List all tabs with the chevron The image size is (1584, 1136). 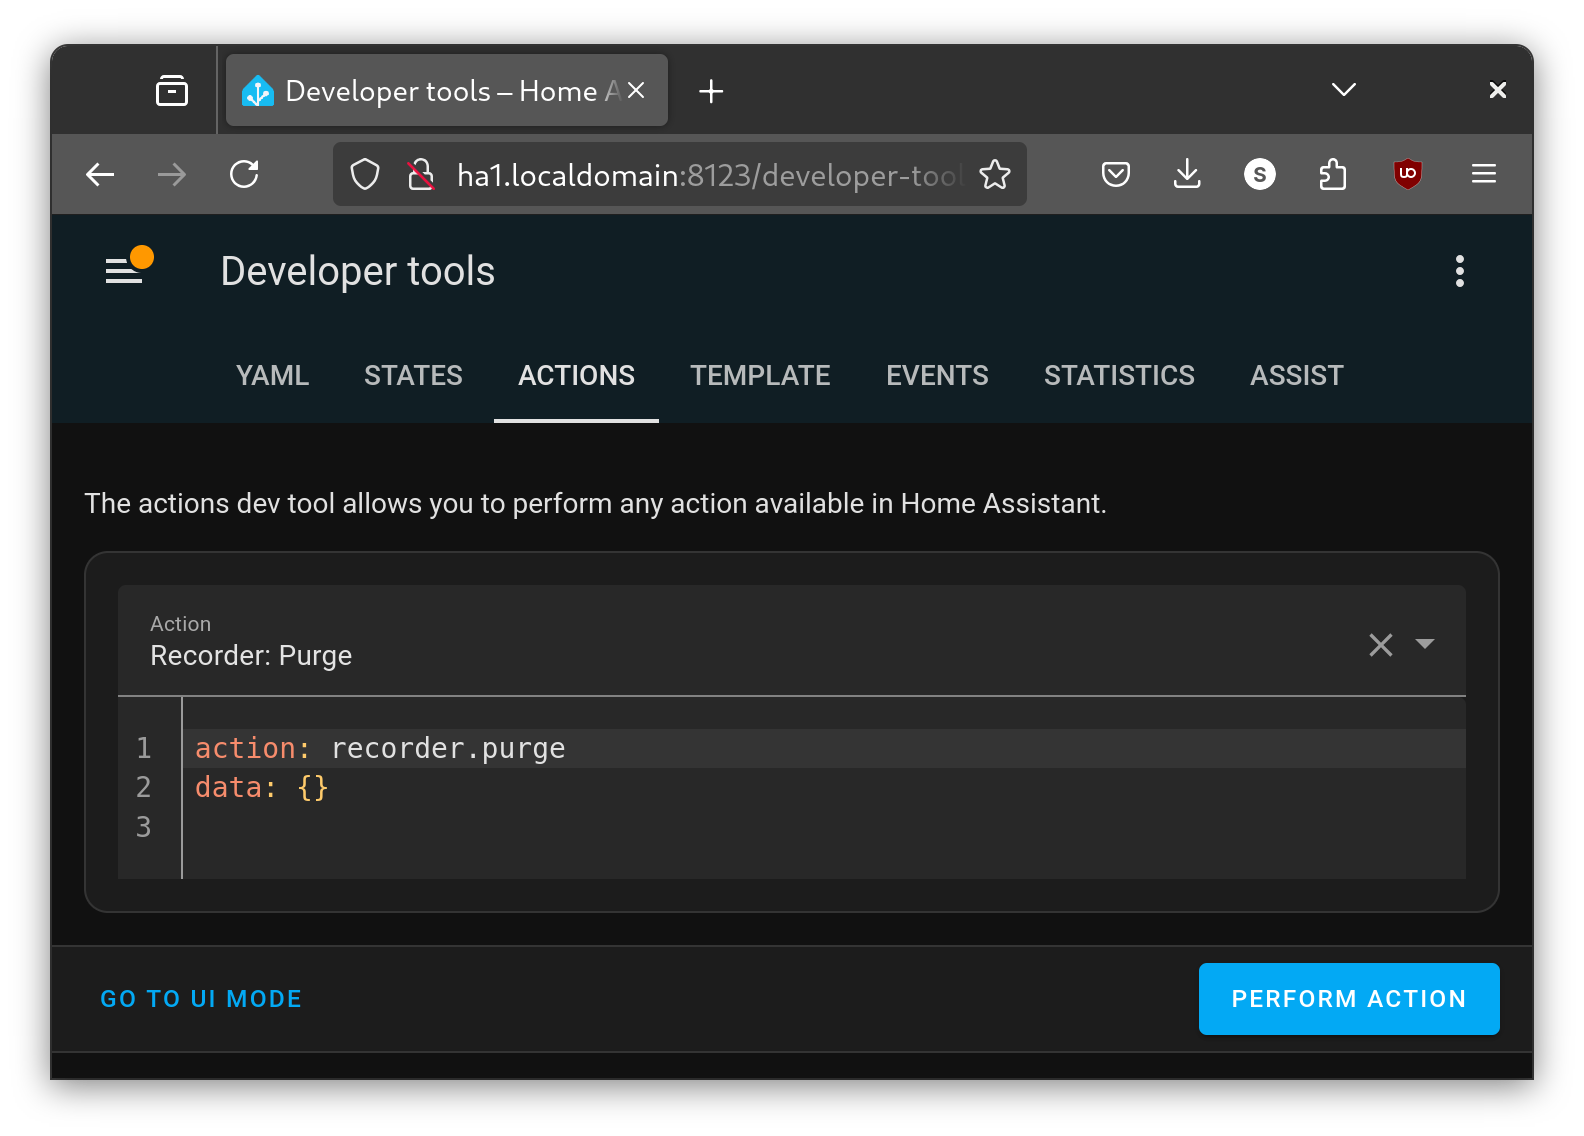(1343, 90)
